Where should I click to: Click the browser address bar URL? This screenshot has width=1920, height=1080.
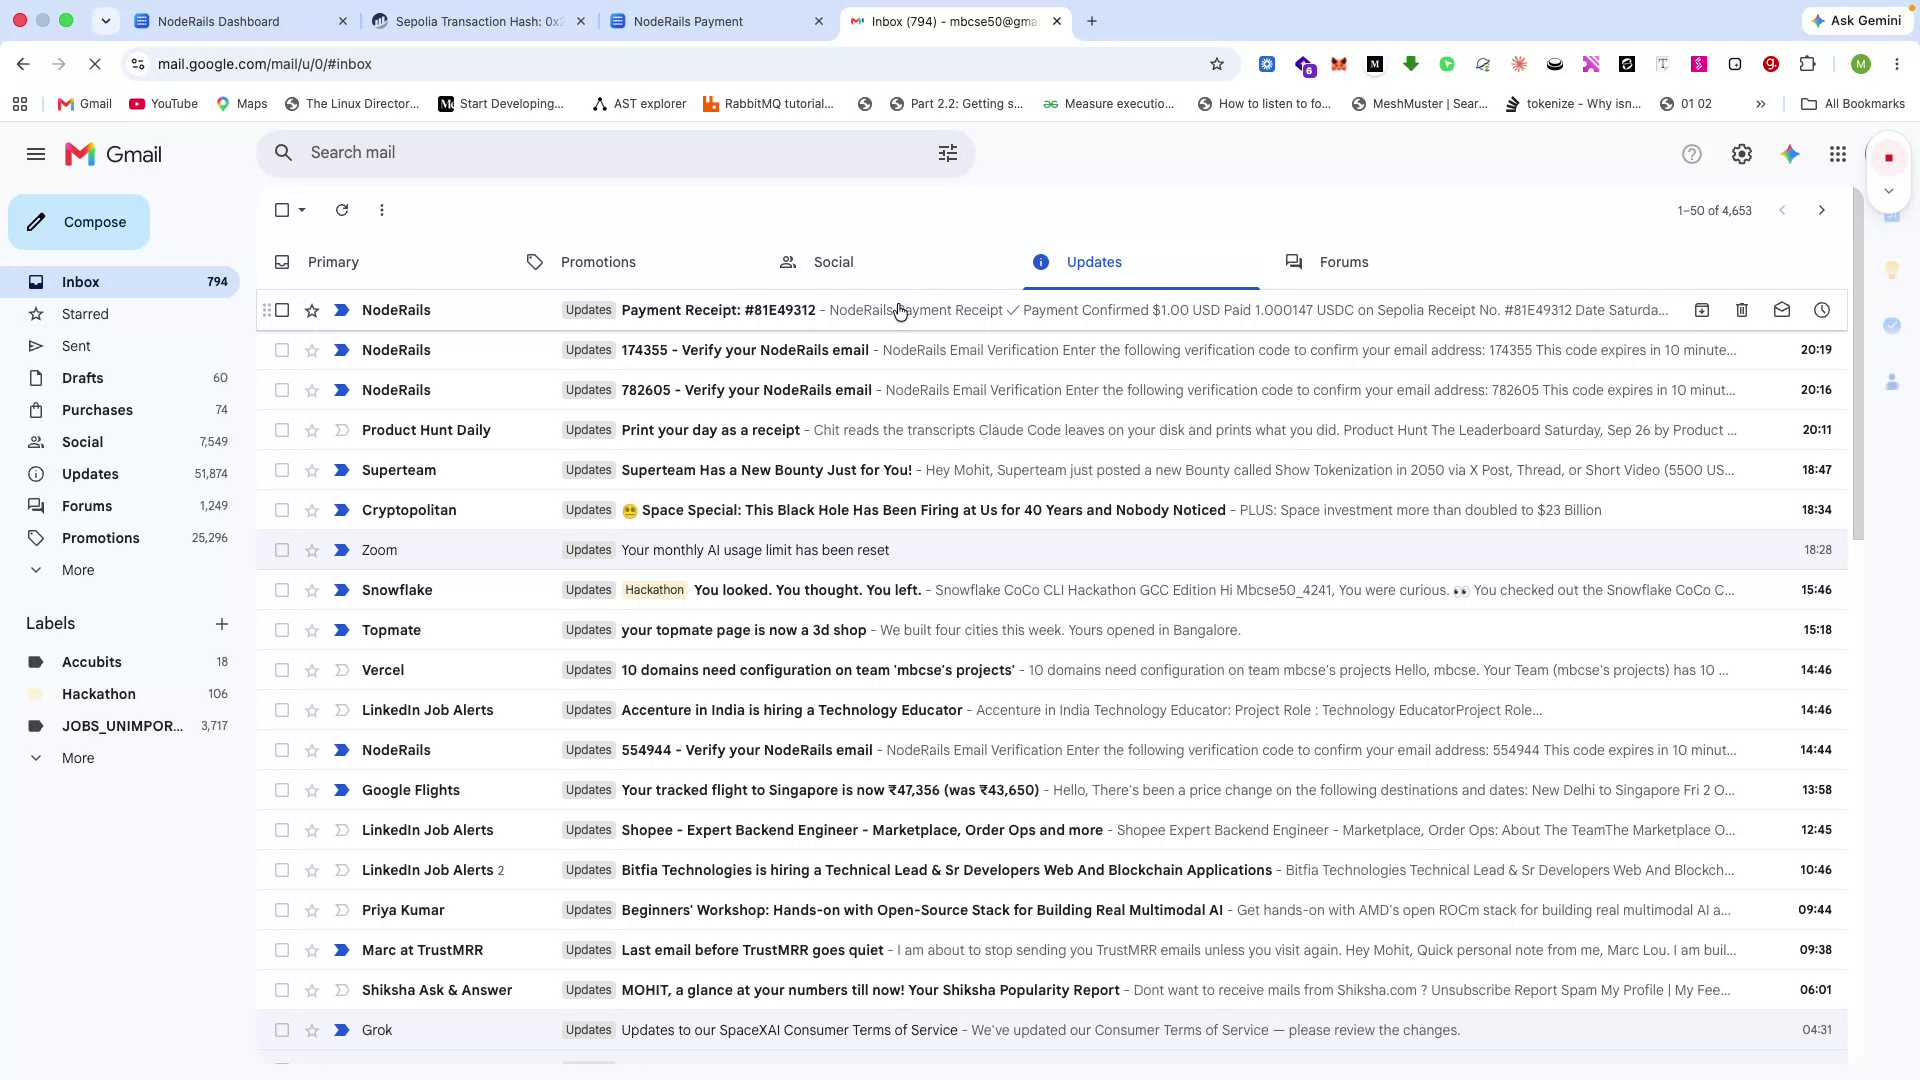tap(264, 64)
